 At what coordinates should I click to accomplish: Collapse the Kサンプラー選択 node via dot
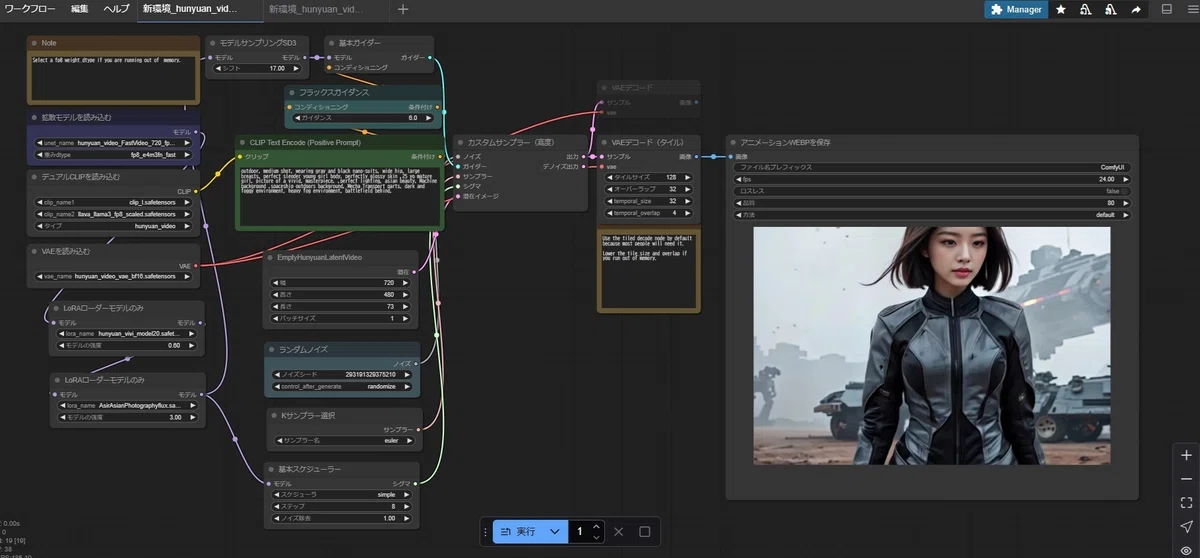tap(275, 415)
